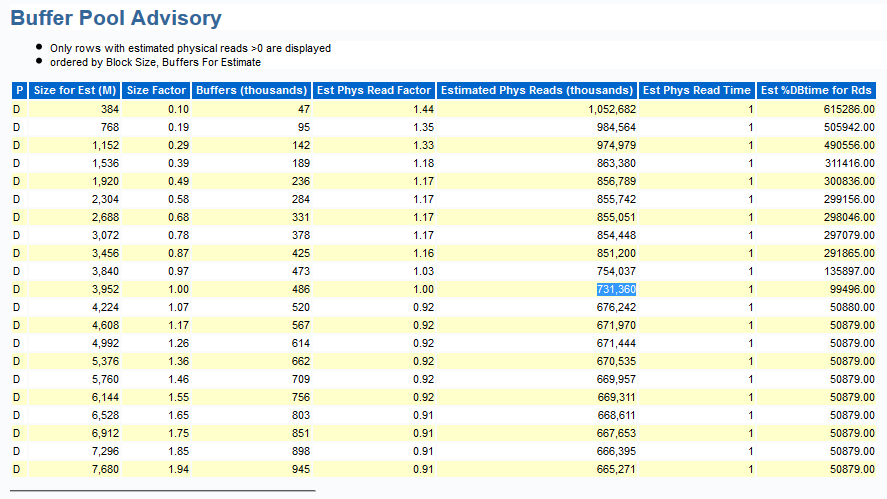
Task: Click the highlighted 731,360 cell
Action: click(x=615, y=289)
